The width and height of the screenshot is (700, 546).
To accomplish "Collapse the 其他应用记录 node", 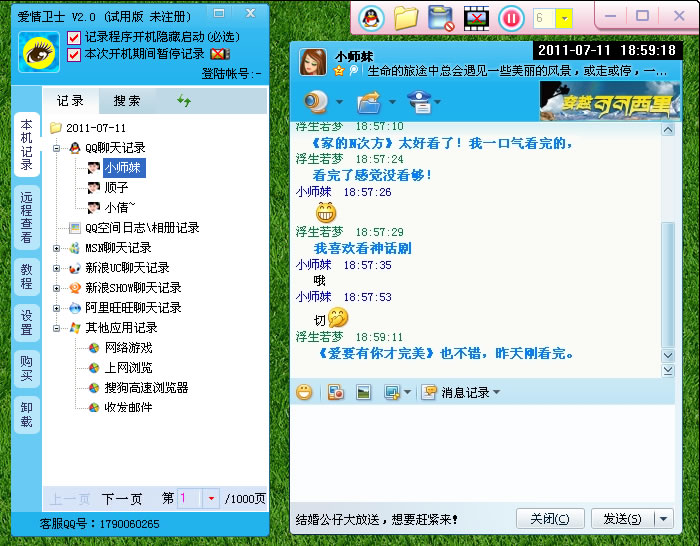I will tap(56, 328).
